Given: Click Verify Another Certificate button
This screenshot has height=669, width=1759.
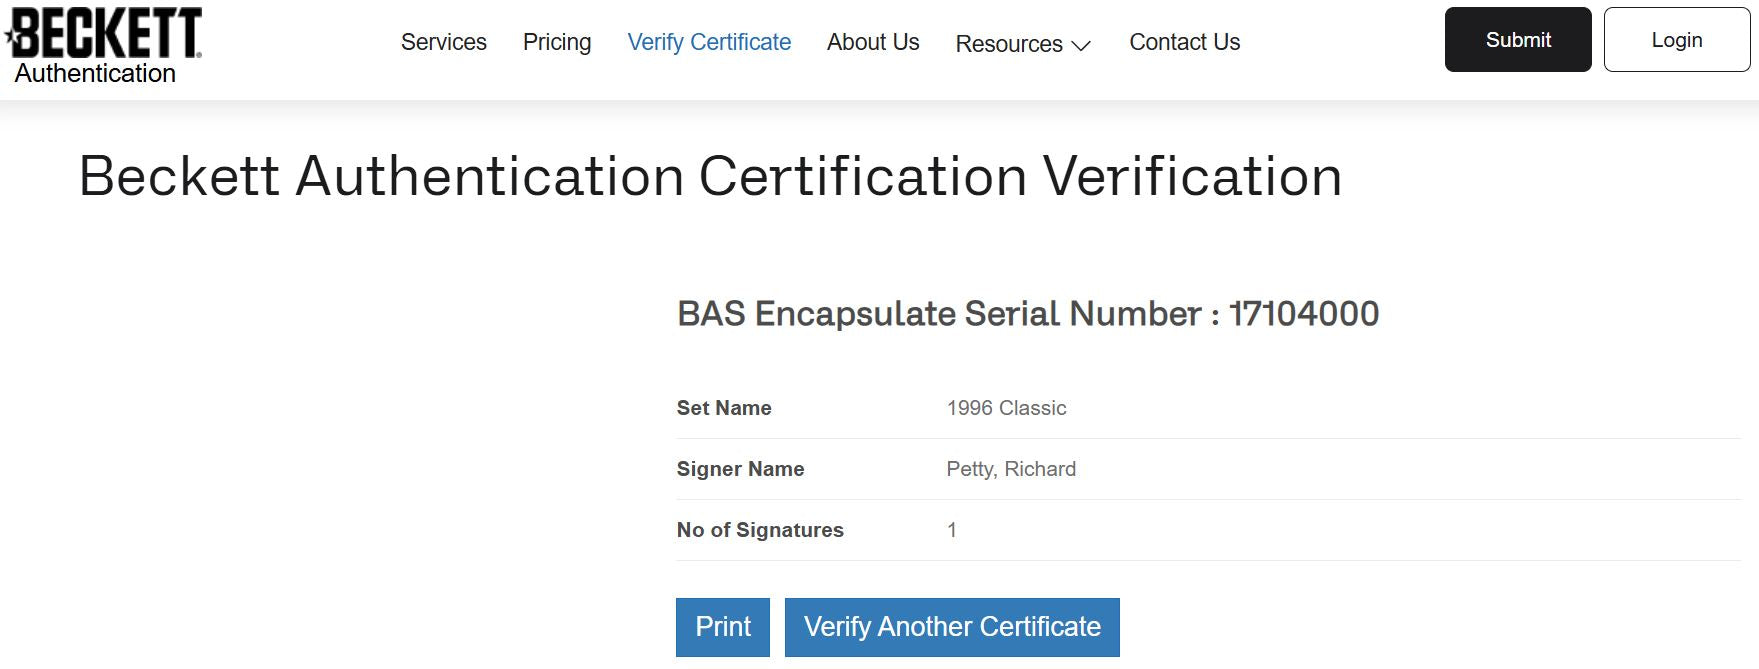Looking at the screenshot, I should click(x=952, y=627).
